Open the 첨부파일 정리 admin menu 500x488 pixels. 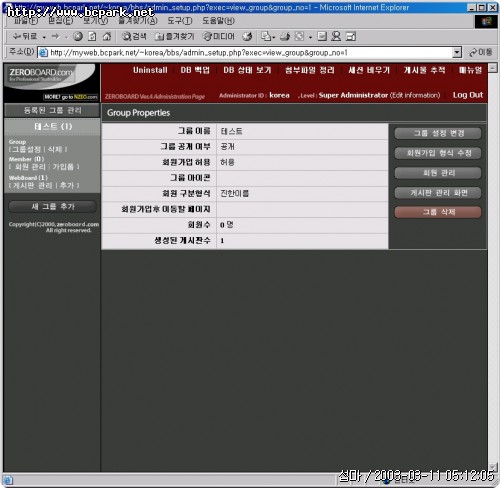pos(310,70)
